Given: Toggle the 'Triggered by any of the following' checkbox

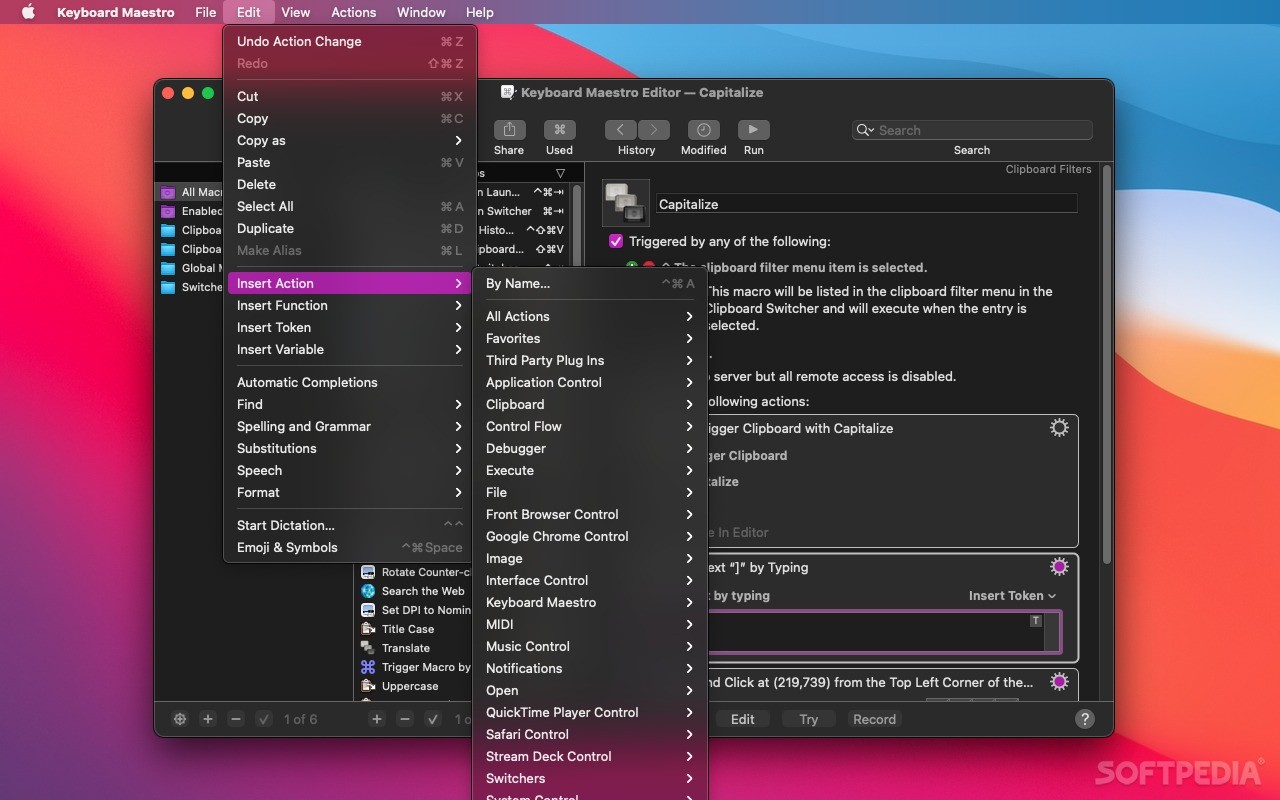Looking at the screenshot, I should [616, 241].
